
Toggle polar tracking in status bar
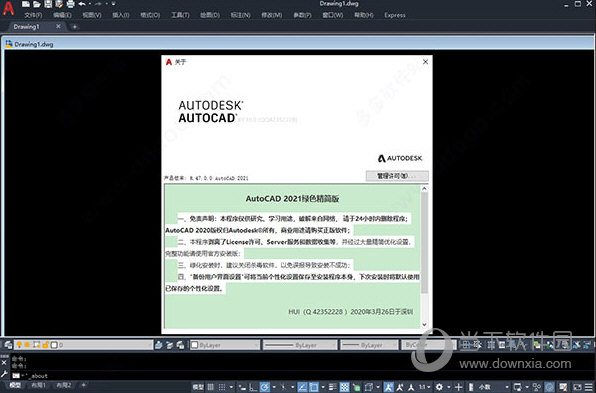265,387
